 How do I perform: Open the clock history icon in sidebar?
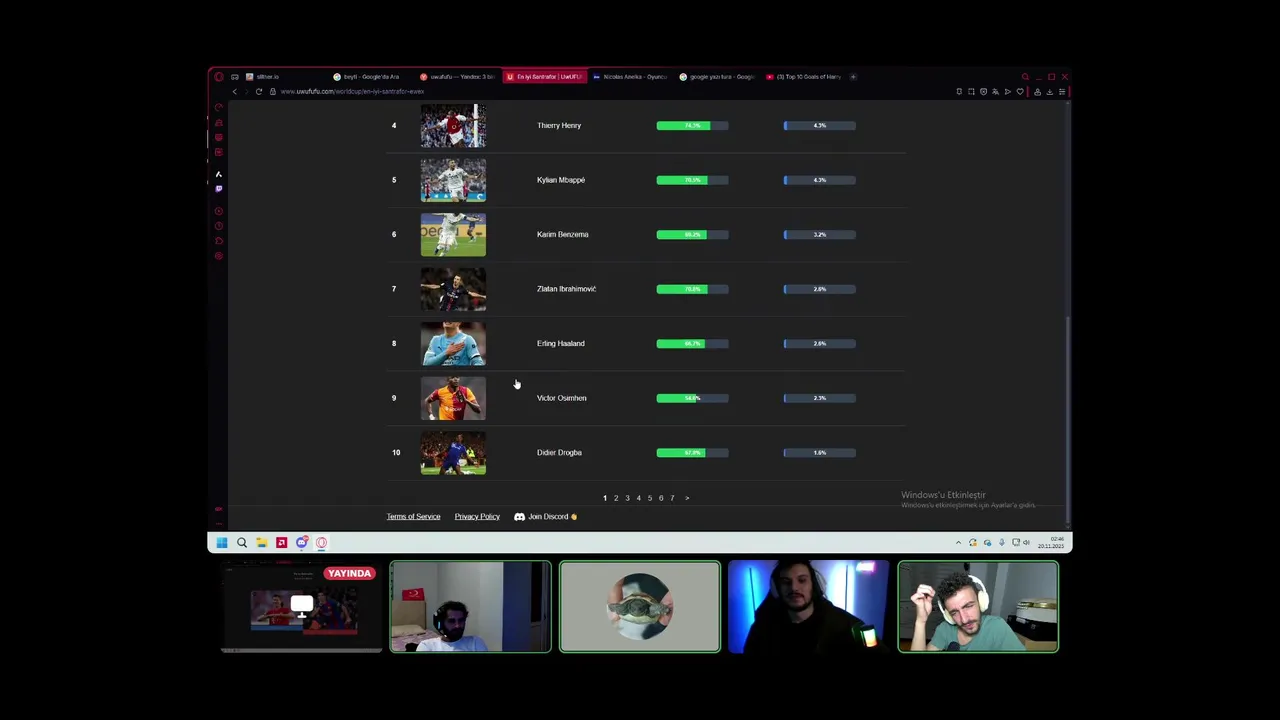pyautogui.click(x=219, y=226)
